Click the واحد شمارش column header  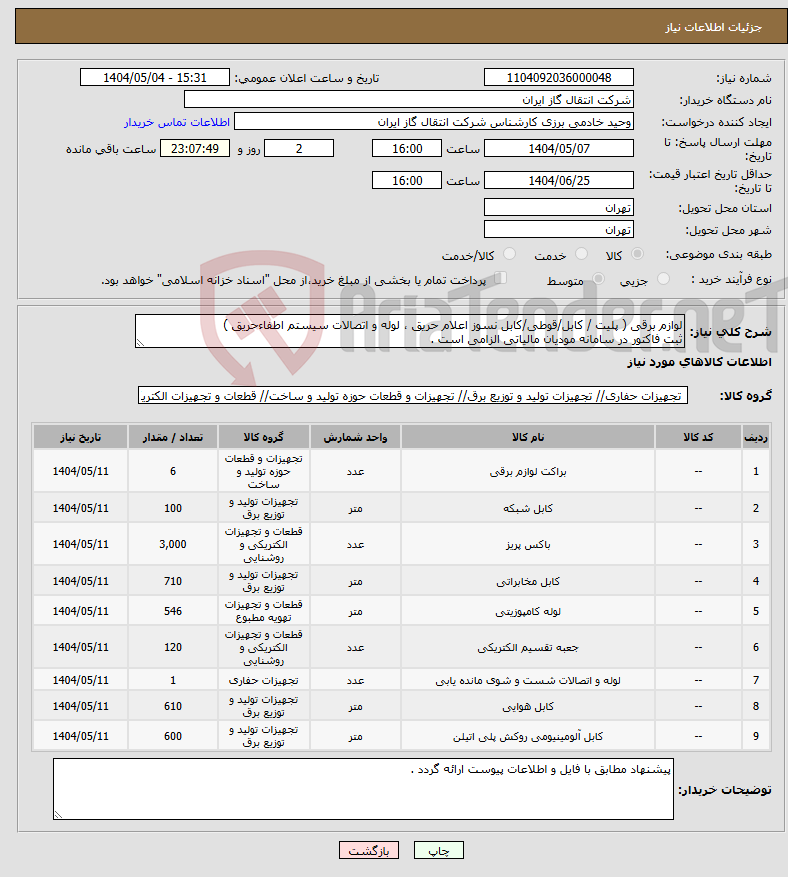(x=355, y=437)
